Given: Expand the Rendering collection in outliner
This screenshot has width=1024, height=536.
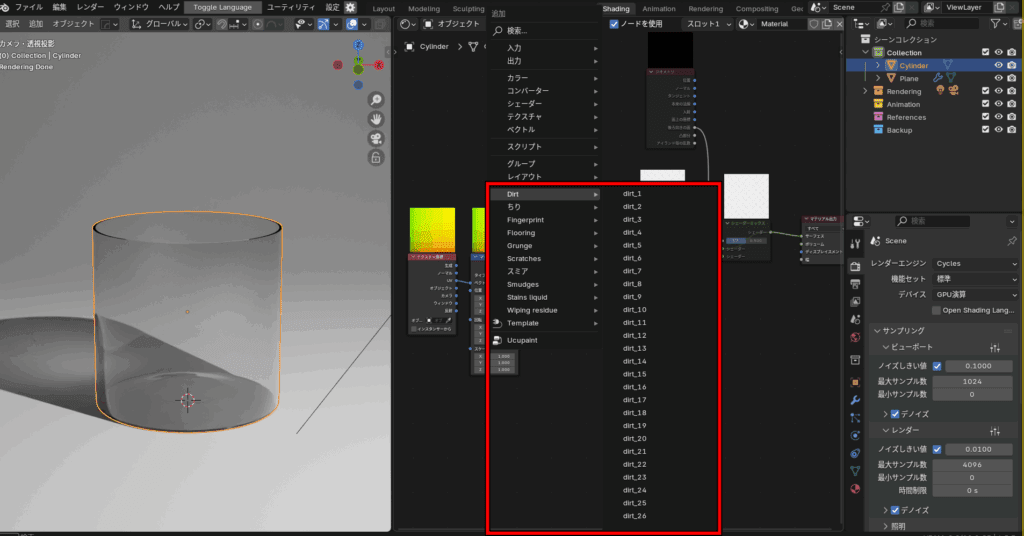Looking at the screenshot, I should (x=864, y=91).
